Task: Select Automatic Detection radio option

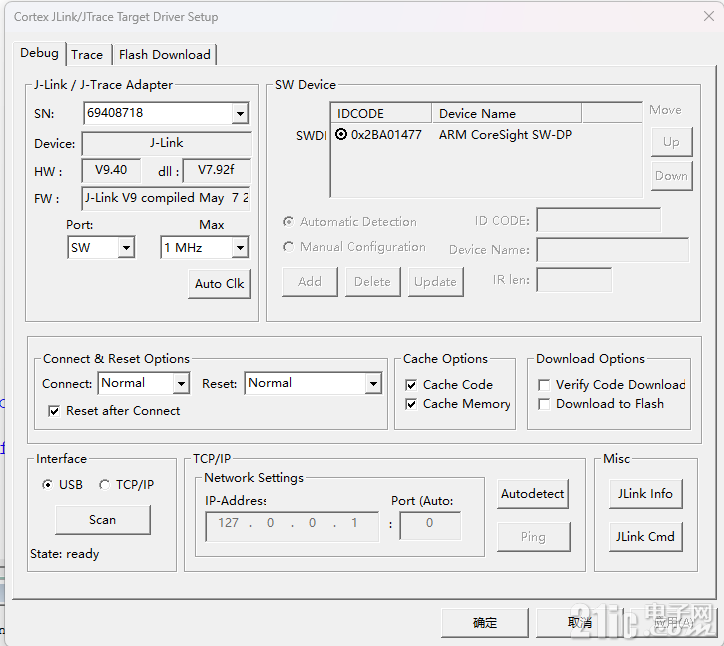Action: click(289, 222)
